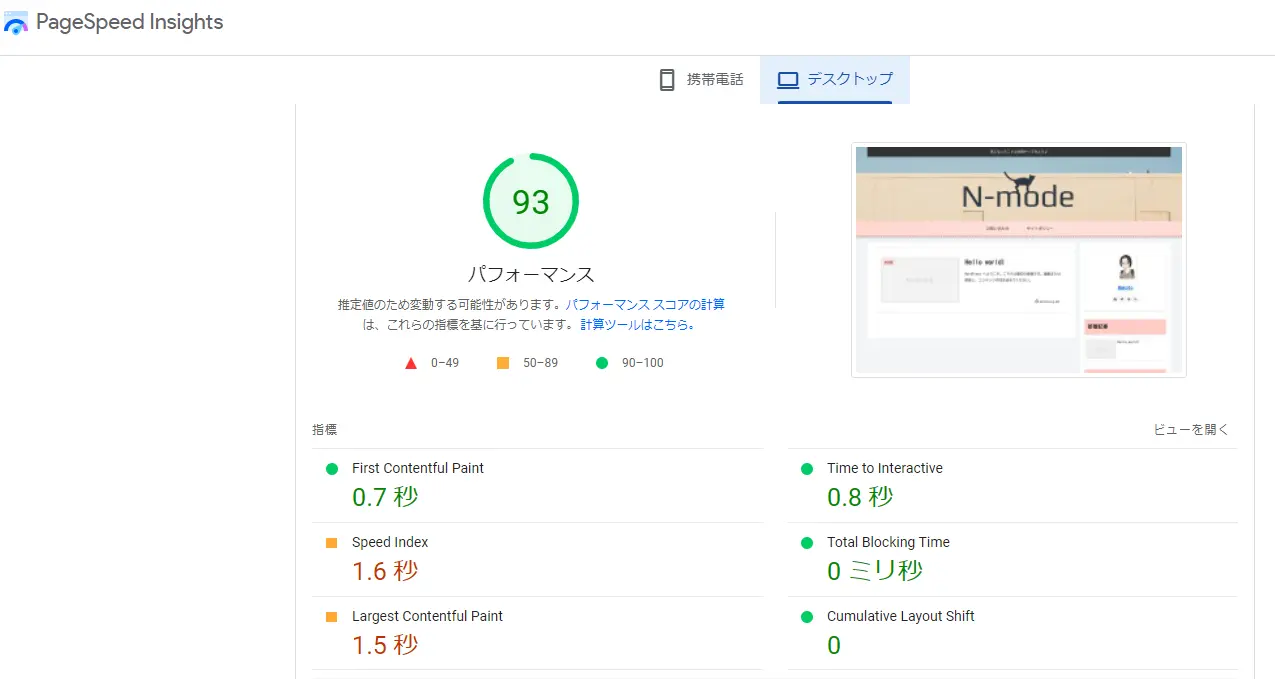
Task: Click orange square beside Speed Index
Action: click(x=332, y=543)
